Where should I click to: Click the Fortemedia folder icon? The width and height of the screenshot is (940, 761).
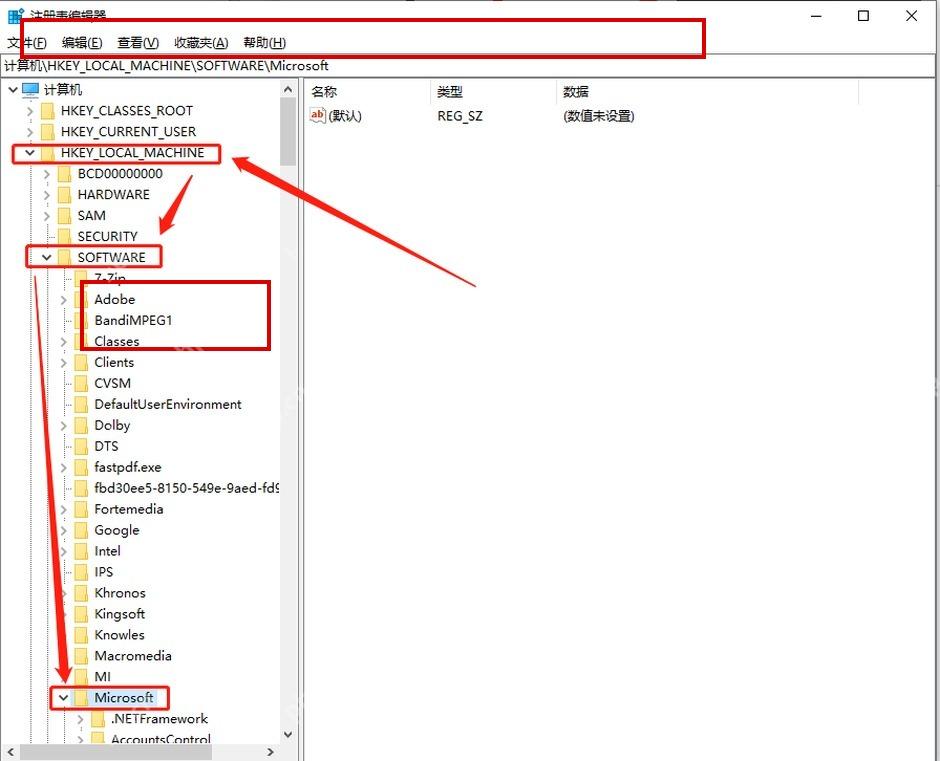coord(81,509)
